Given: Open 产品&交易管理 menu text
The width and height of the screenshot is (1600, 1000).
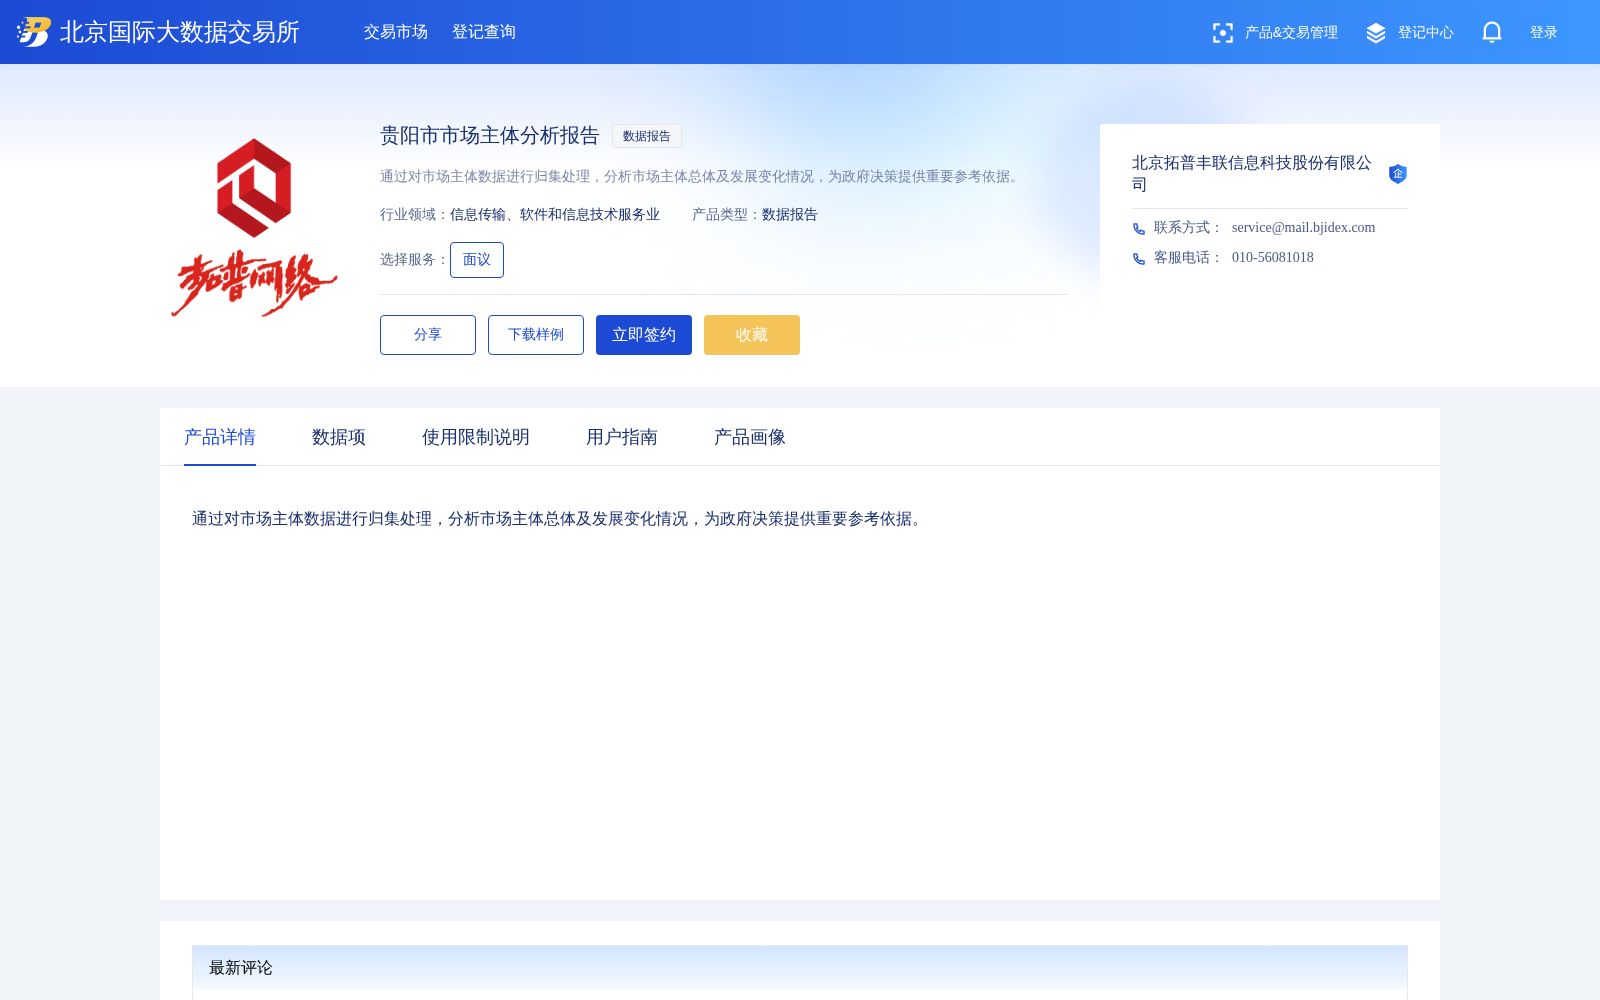Looking at the screenshot, I should point(1291,33).
